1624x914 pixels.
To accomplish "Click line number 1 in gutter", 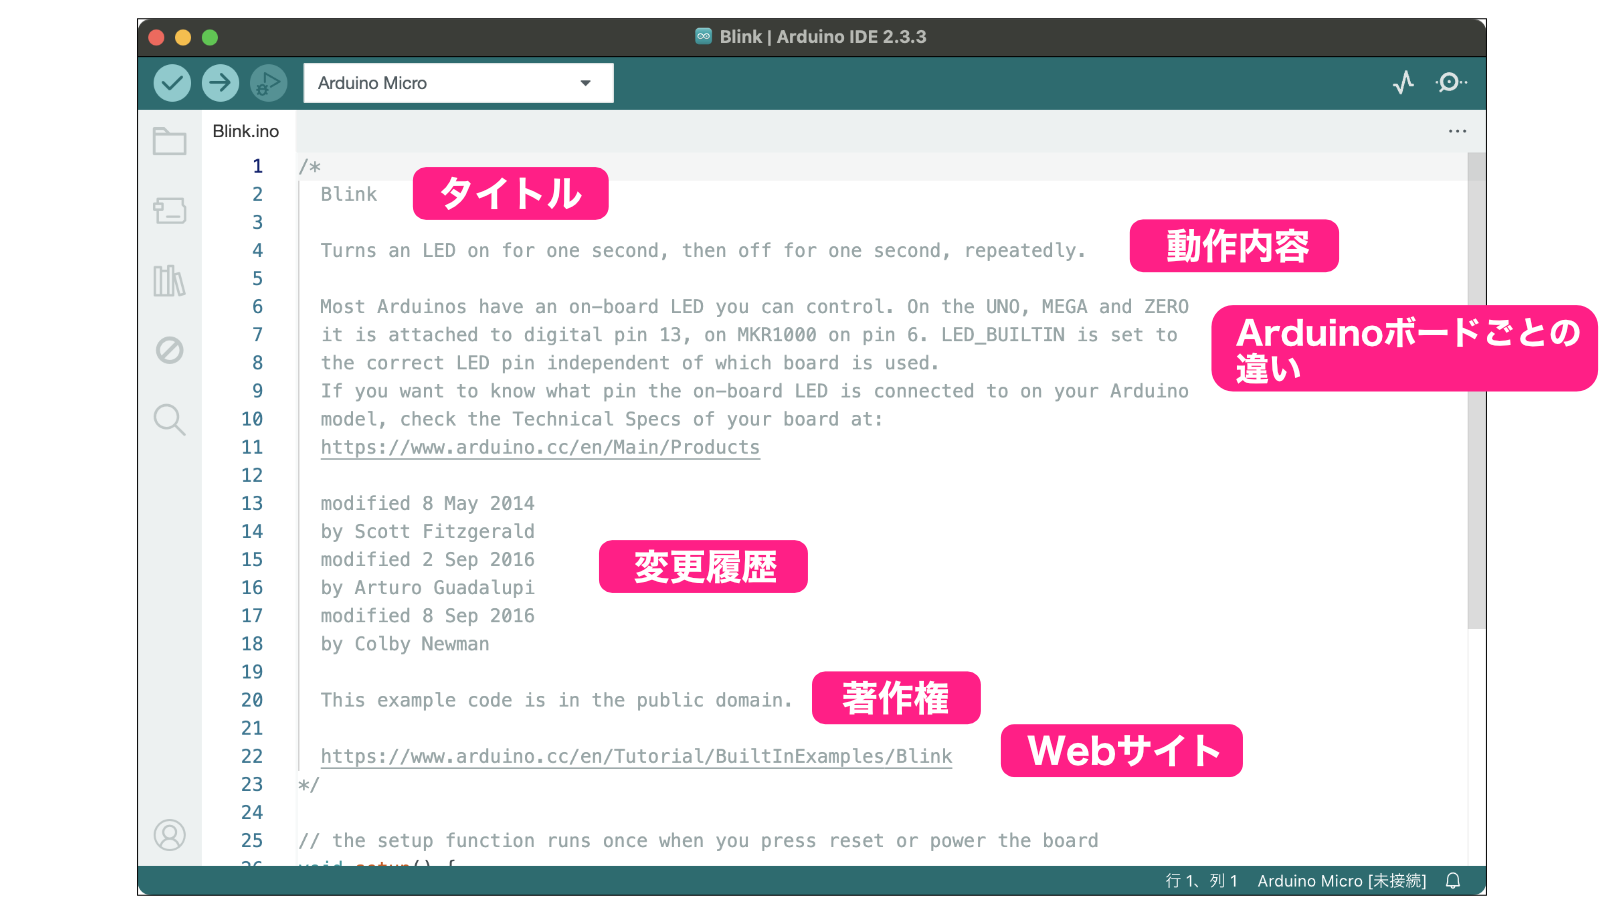I will (x=257, y=166).
